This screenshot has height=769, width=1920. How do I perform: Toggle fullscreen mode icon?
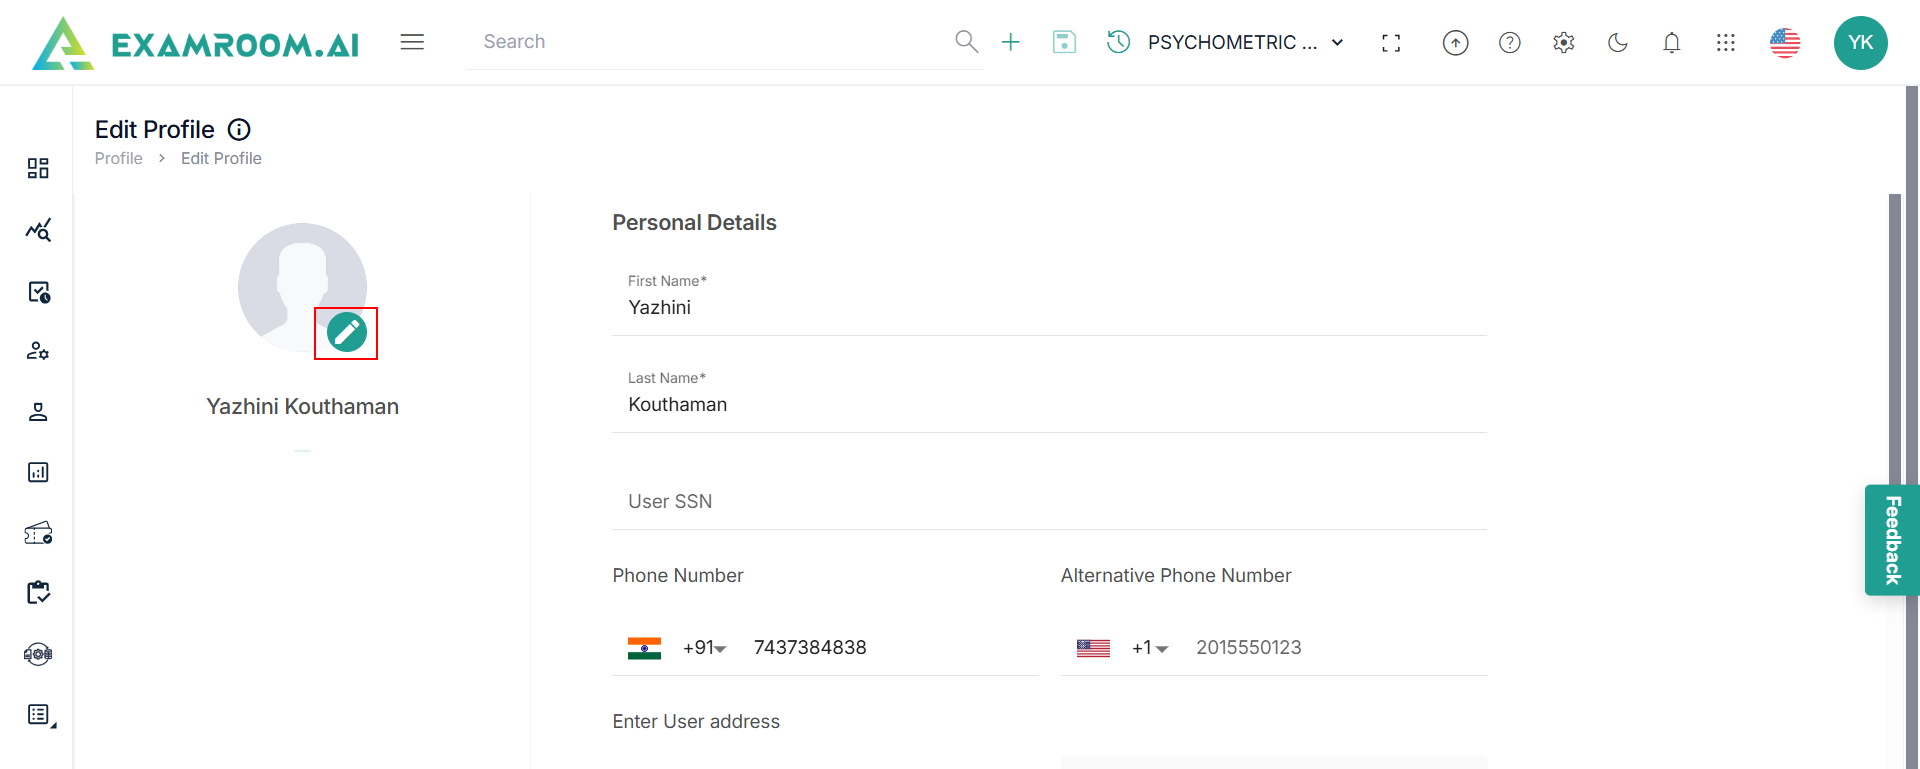tap(1391, 43)
